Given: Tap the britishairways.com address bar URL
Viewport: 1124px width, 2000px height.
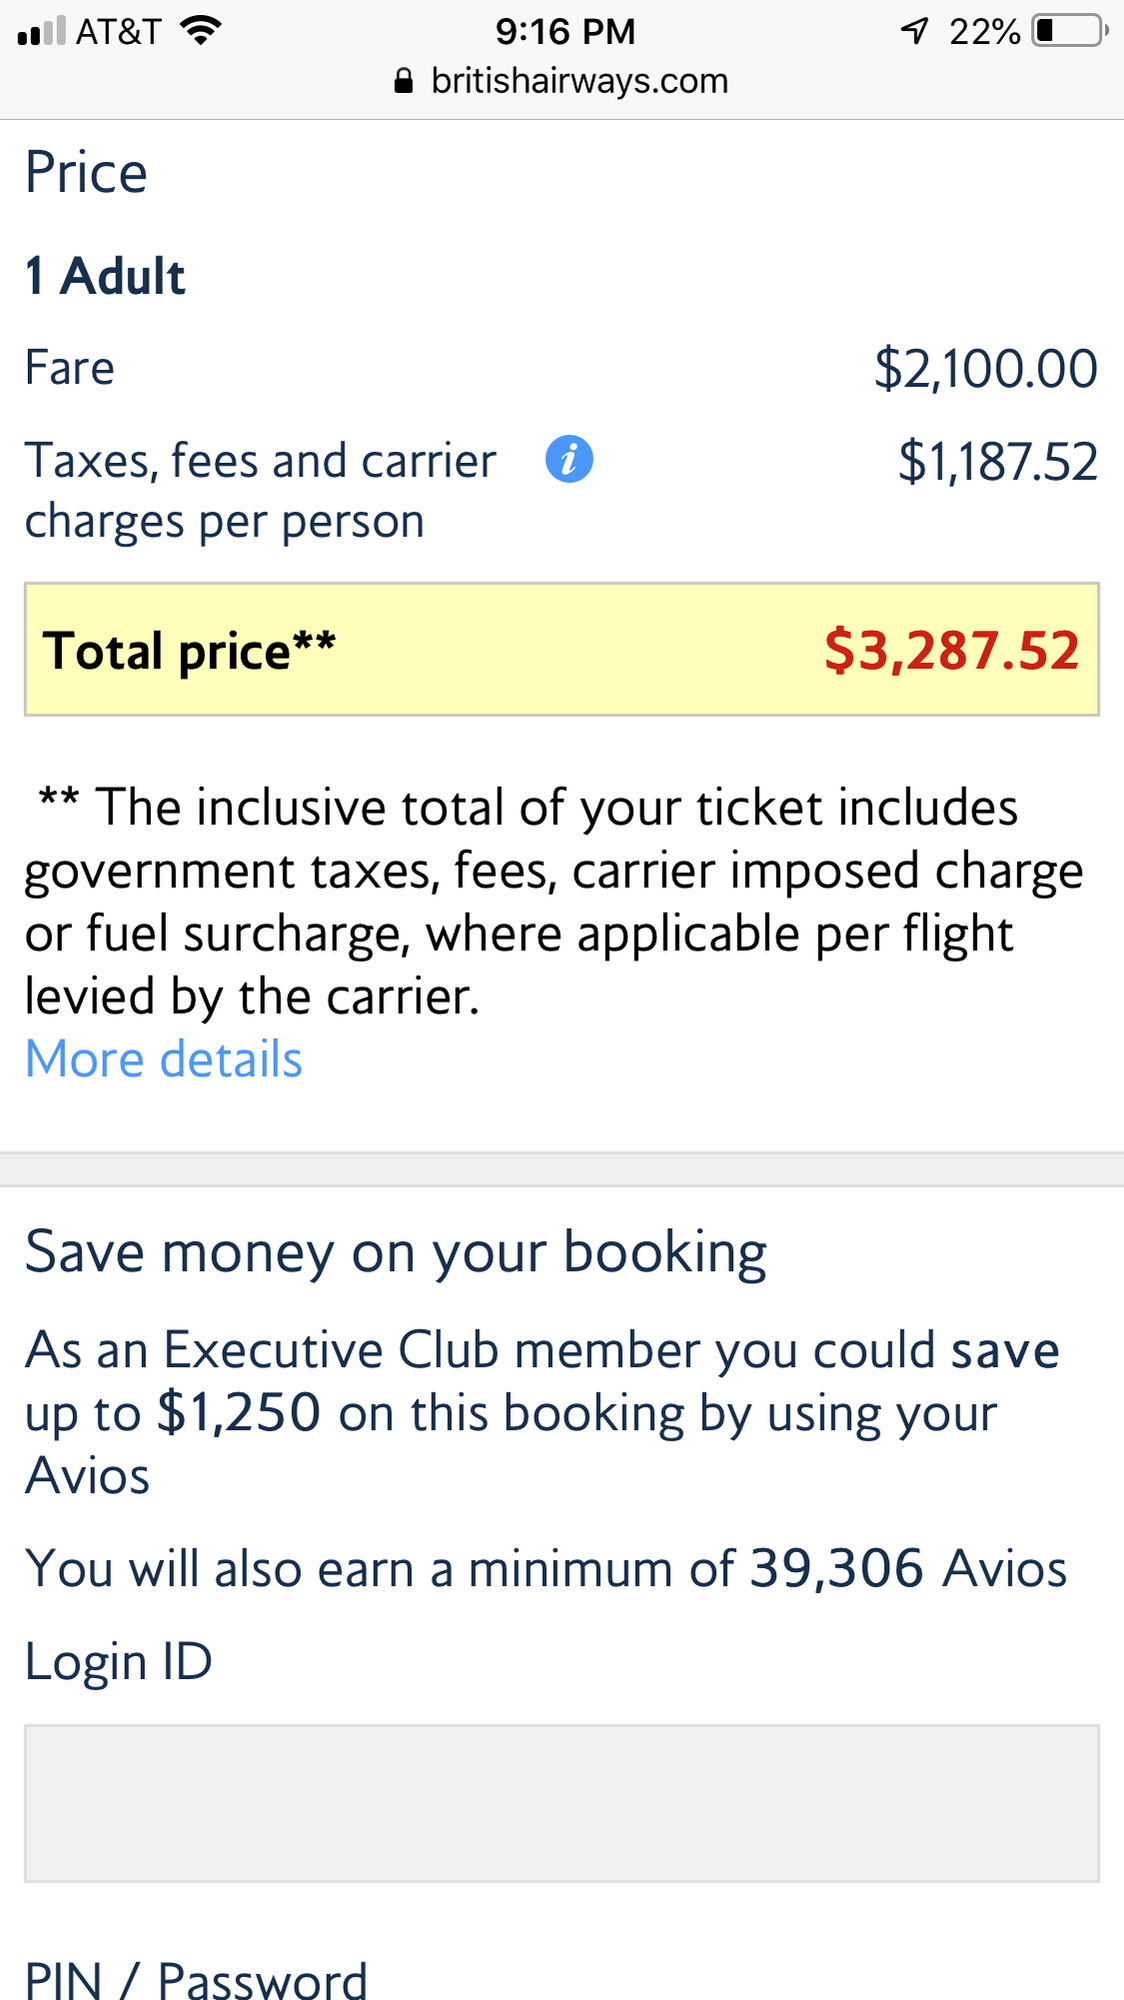Looking at the screenshot, I should (x=579, y=81).
